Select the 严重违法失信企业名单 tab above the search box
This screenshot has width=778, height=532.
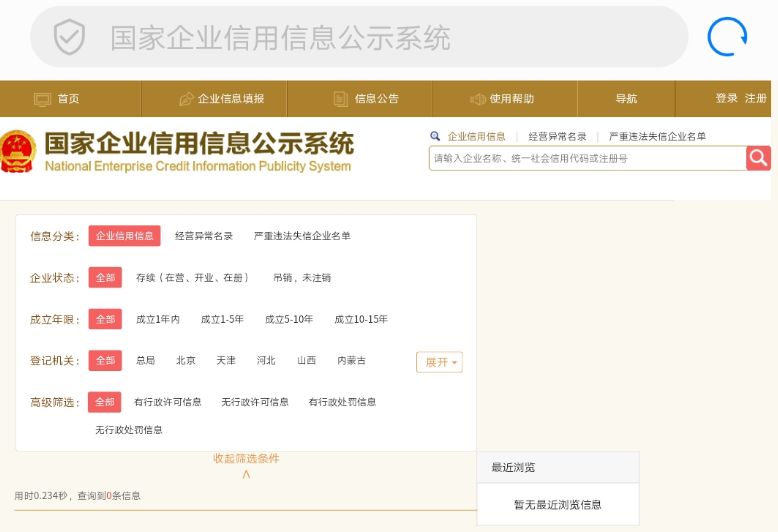tap(657, 136)
